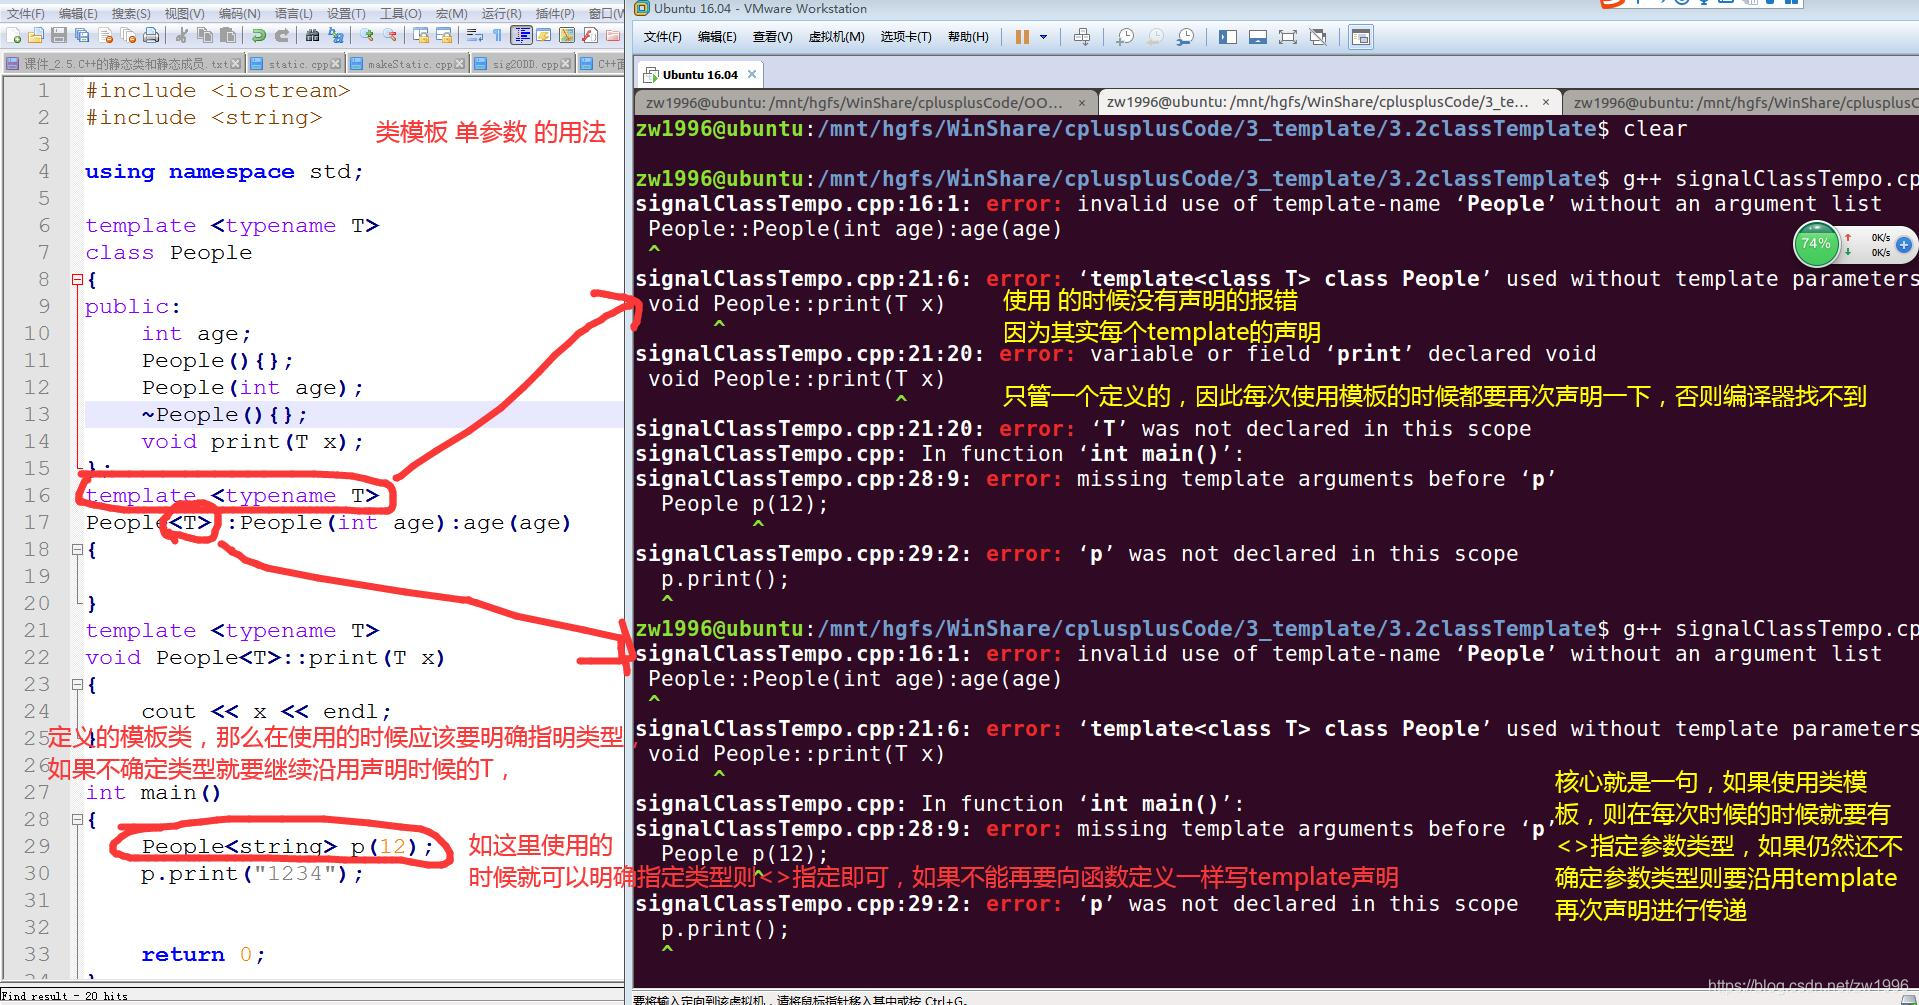Switch to the first terminal tab ending OO...

point(864,102)
